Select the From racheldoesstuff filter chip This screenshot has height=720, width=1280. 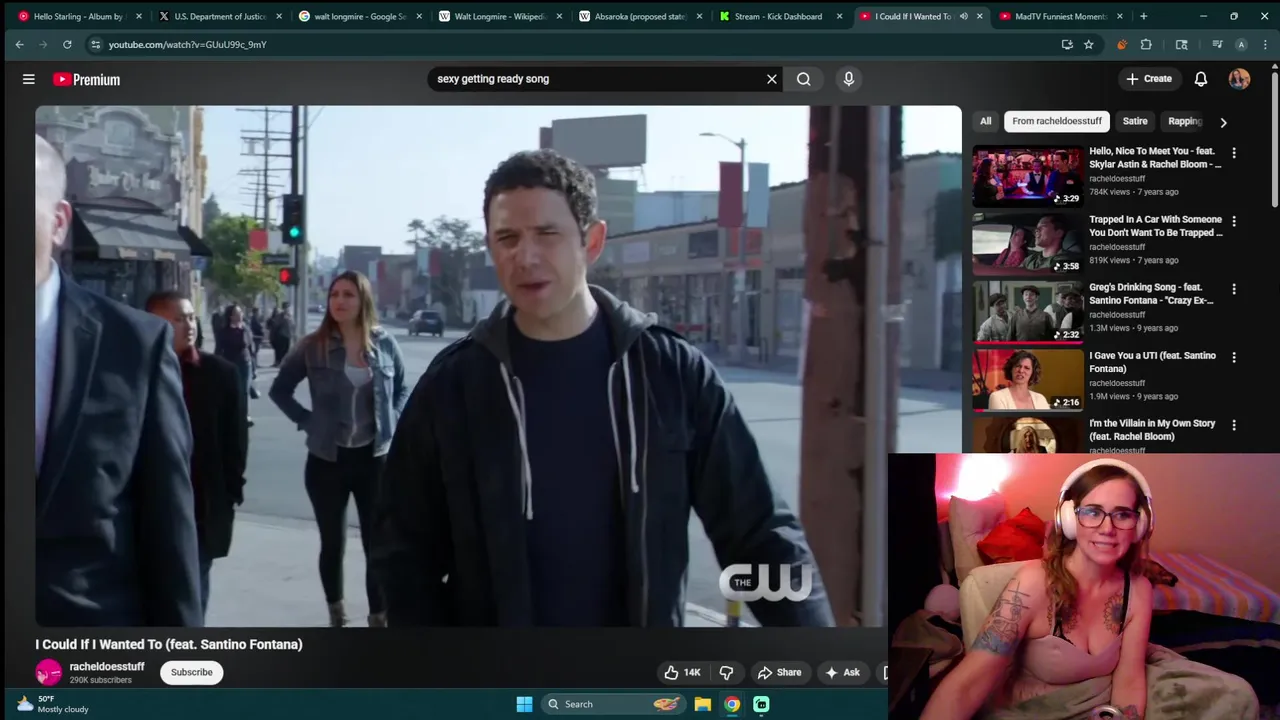click(x=1056, y=121)
